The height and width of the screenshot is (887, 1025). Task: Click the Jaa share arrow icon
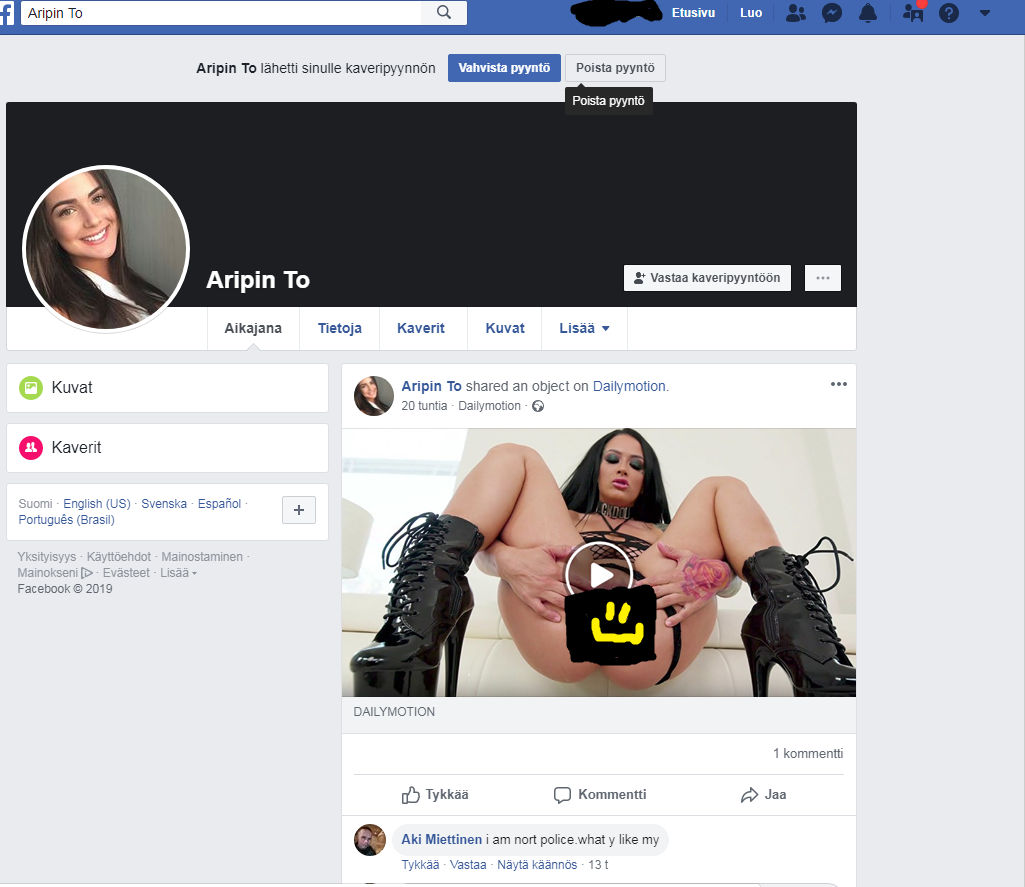point(750,795)
